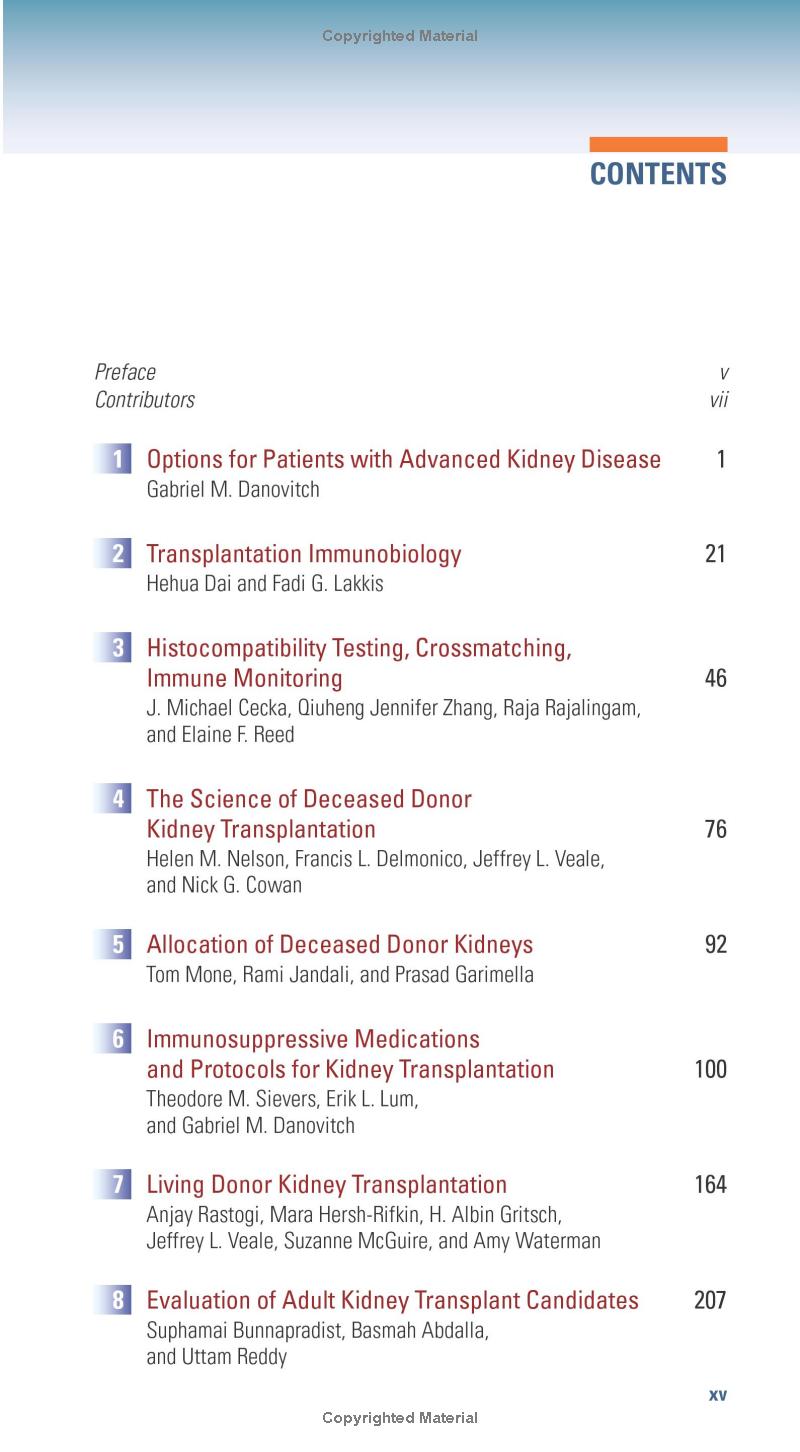Click the chapter 6 number badge
800x1452 pixels.
(117, 1039)
